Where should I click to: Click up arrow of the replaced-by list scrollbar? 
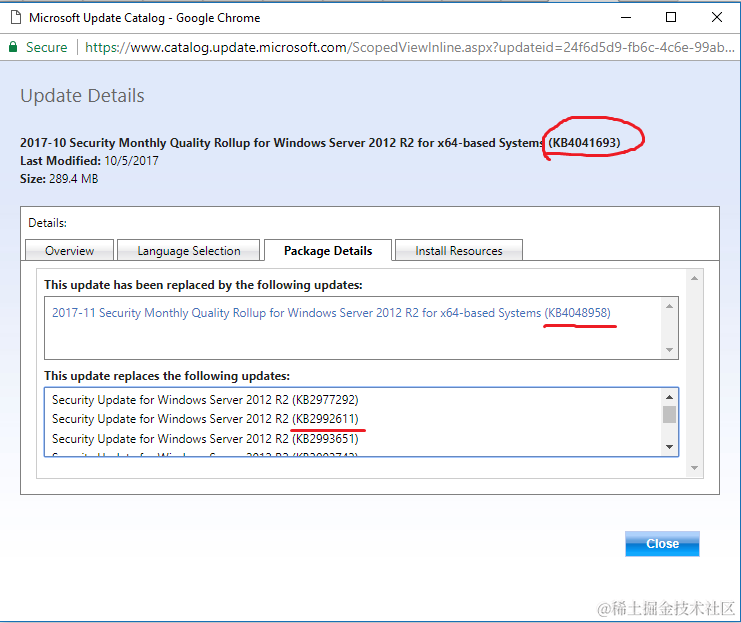pos(669,306)
